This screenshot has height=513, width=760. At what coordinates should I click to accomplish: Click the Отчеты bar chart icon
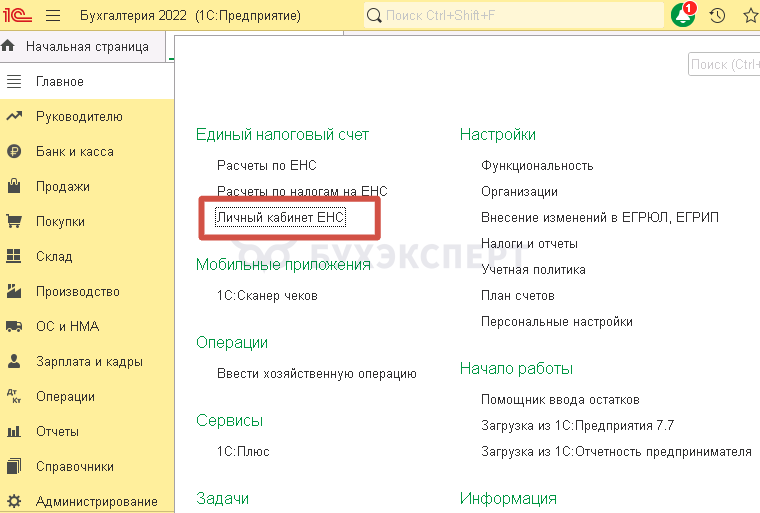click(x=14, y=431)
